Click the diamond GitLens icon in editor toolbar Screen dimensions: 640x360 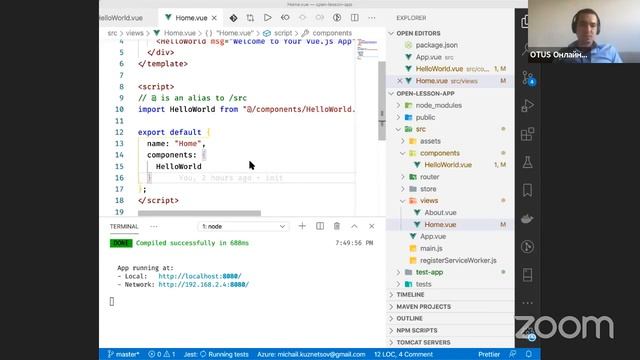pyautogui.click(x=233, y=18)
